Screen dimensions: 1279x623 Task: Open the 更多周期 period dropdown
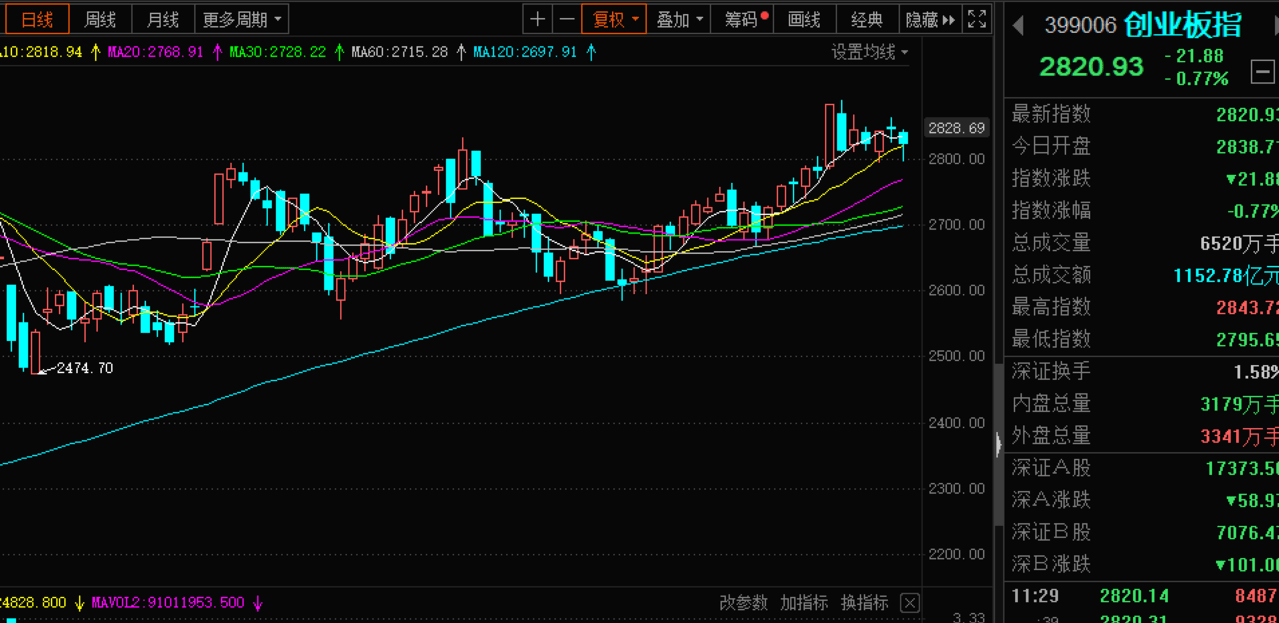[243, 19]
